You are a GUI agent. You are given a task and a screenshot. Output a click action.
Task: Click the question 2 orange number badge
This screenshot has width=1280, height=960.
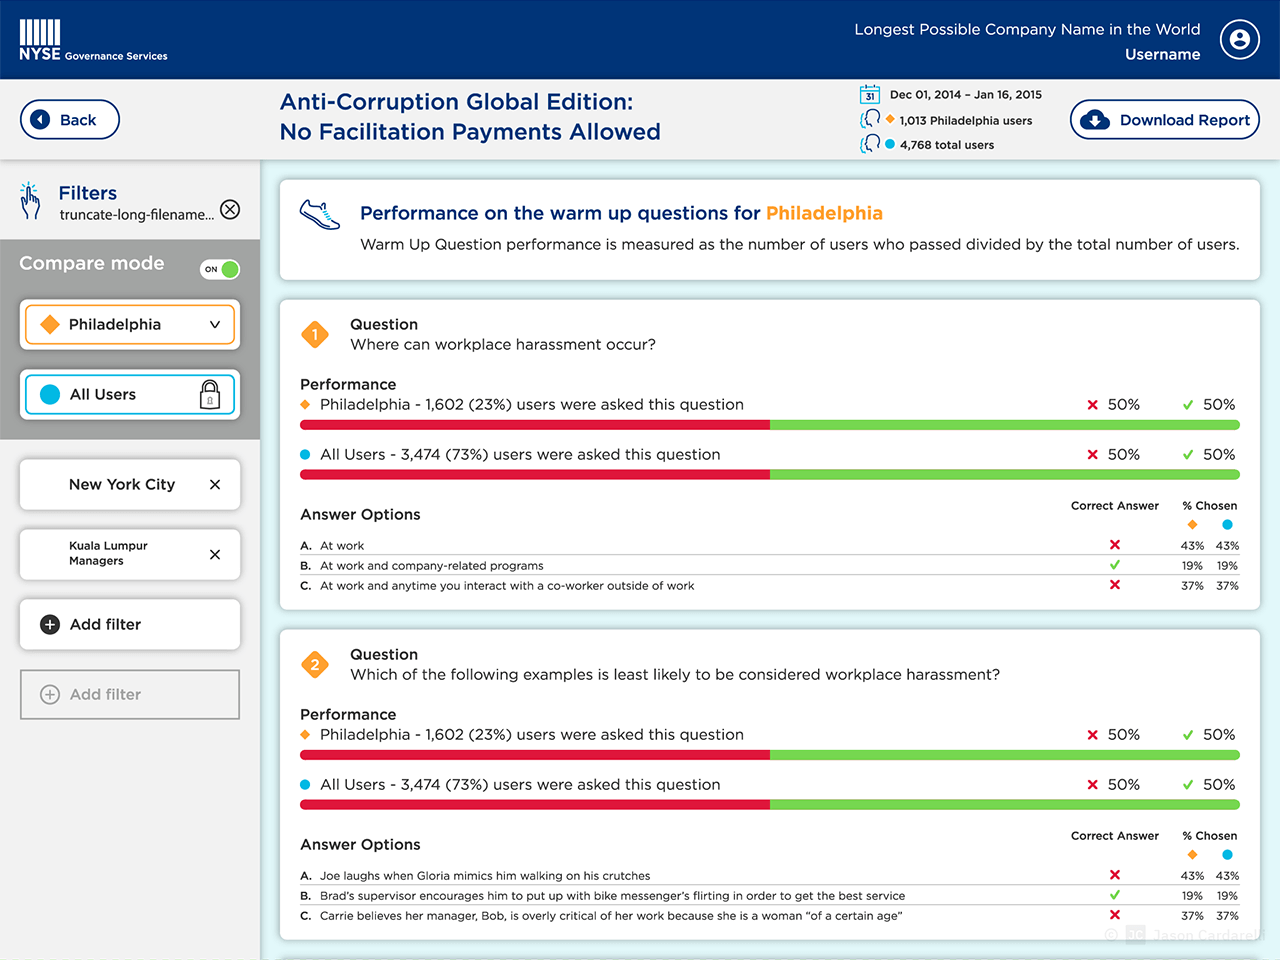tap(315, 665)
